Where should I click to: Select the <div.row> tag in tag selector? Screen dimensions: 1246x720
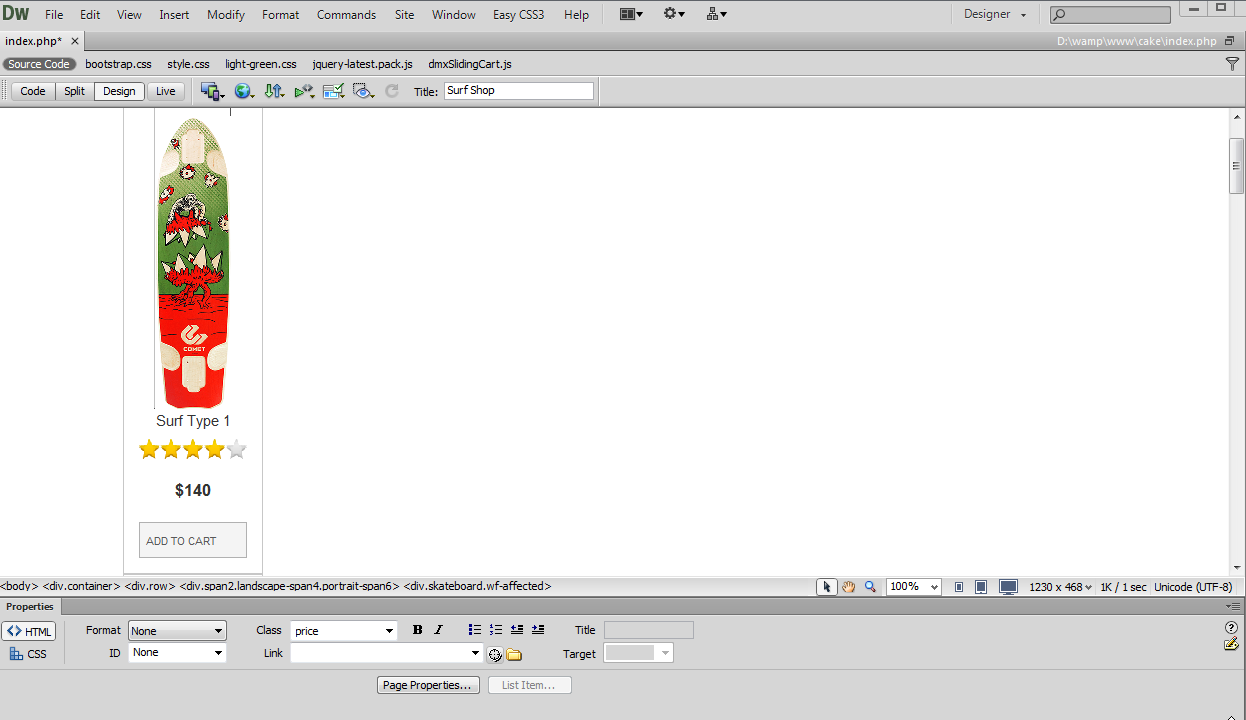pyautogui.click(x=150, y=587)
